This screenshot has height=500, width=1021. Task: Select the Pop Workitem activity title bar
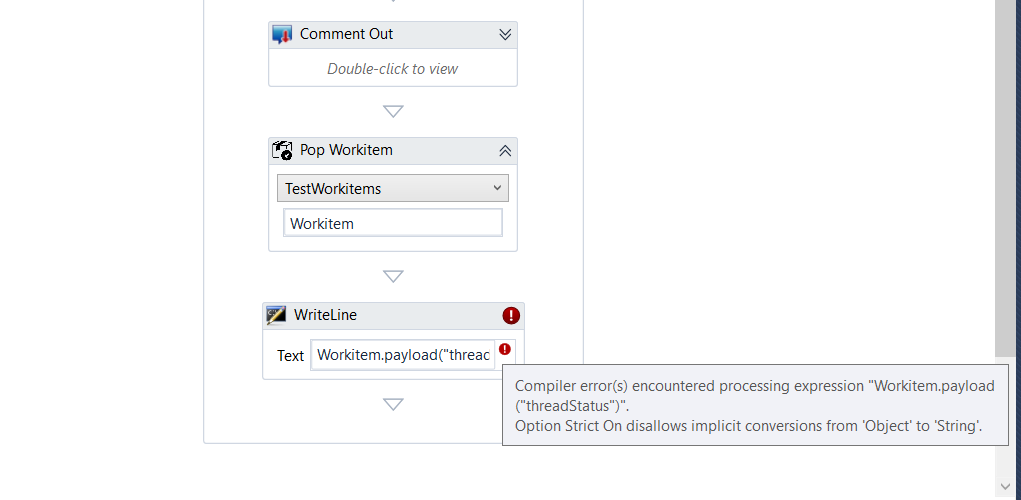point(393,151)
